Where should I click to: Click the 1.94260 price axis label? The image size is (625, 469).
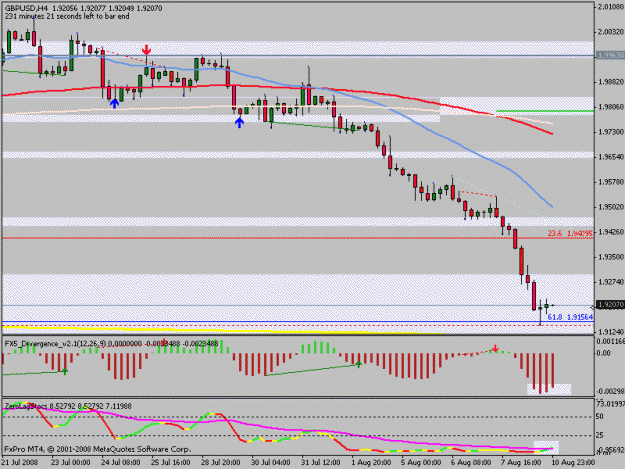click(x=611, y=232)
